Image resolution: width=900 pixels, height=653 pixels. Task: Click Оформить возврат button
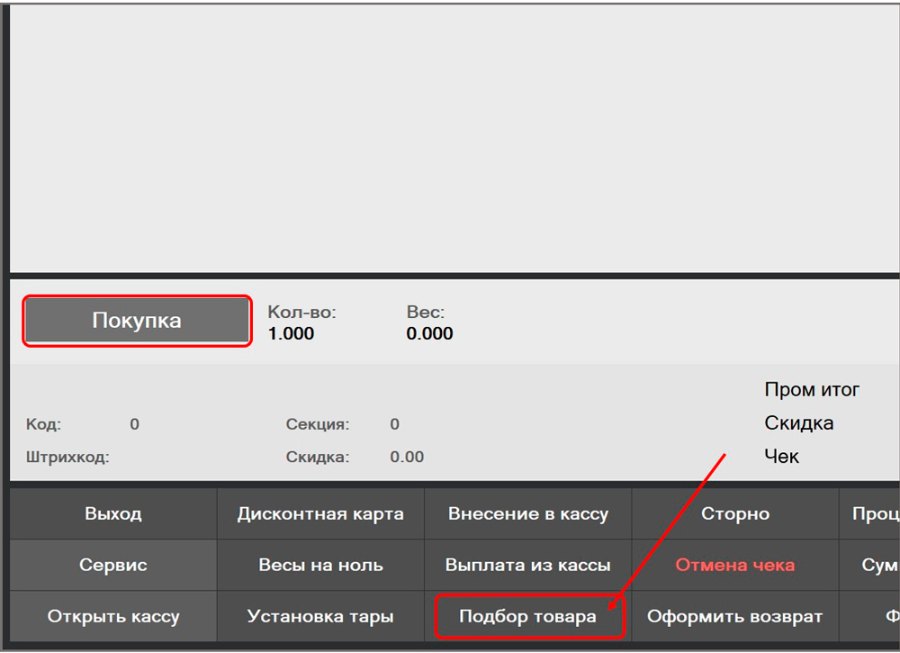735,616
